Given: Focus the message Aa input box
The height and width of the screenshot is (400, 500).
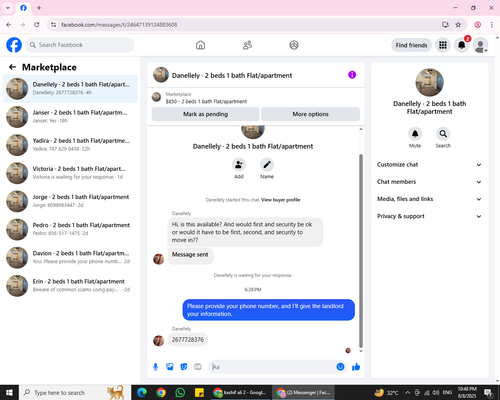Looking at the screenshot, I should (x=273, y=367).
